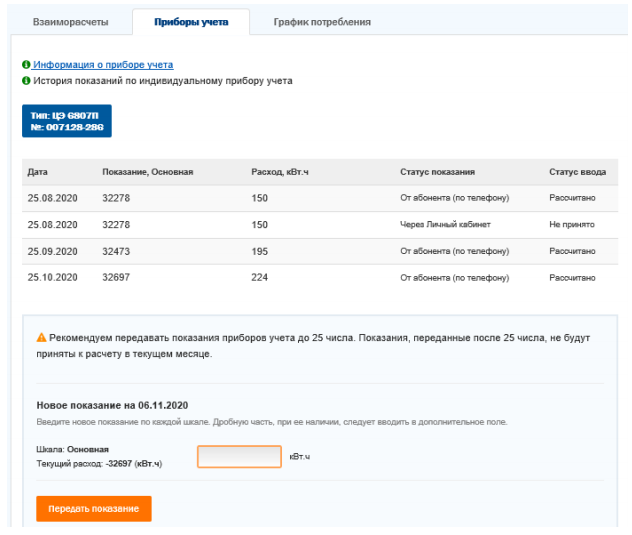Click green info icon beside Информация о приборе учета

(x=26, y=65)
